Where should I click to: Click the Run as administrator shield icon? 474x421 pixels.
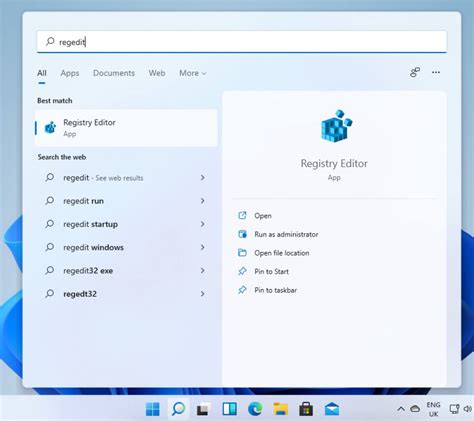(242, 234)
